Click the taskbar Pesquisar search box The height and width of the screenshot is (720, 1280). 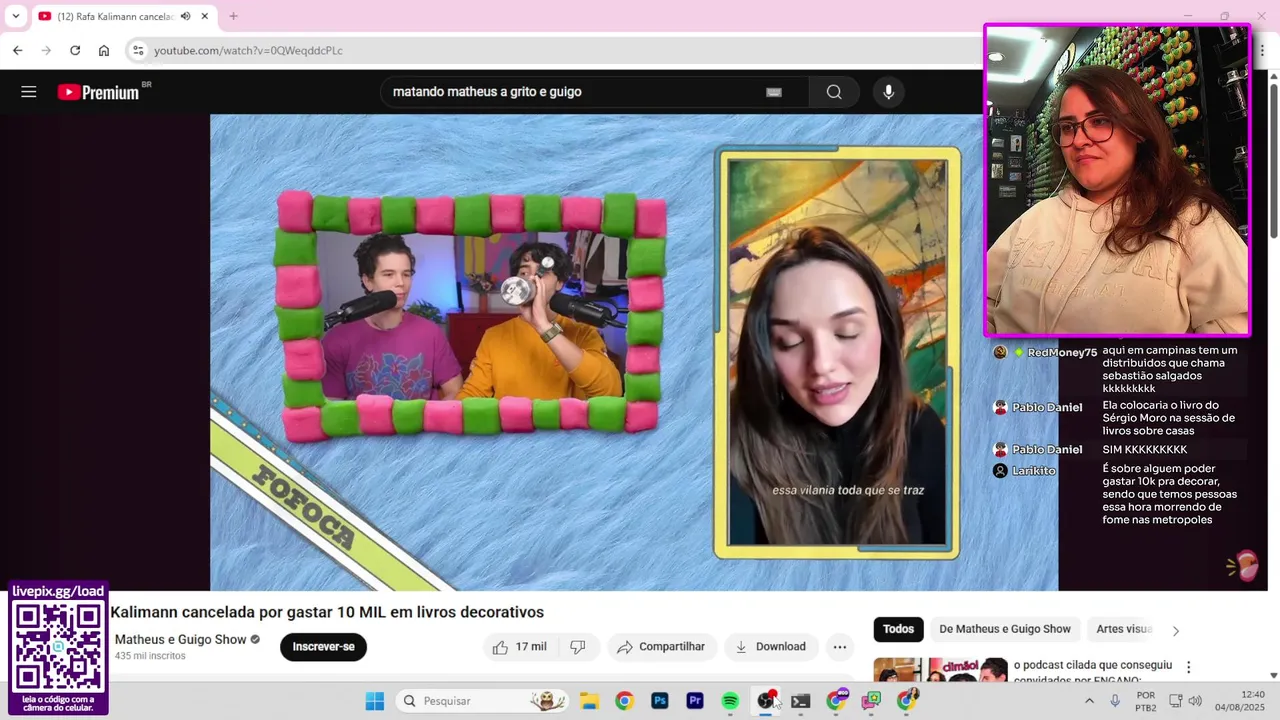point(484,701)
